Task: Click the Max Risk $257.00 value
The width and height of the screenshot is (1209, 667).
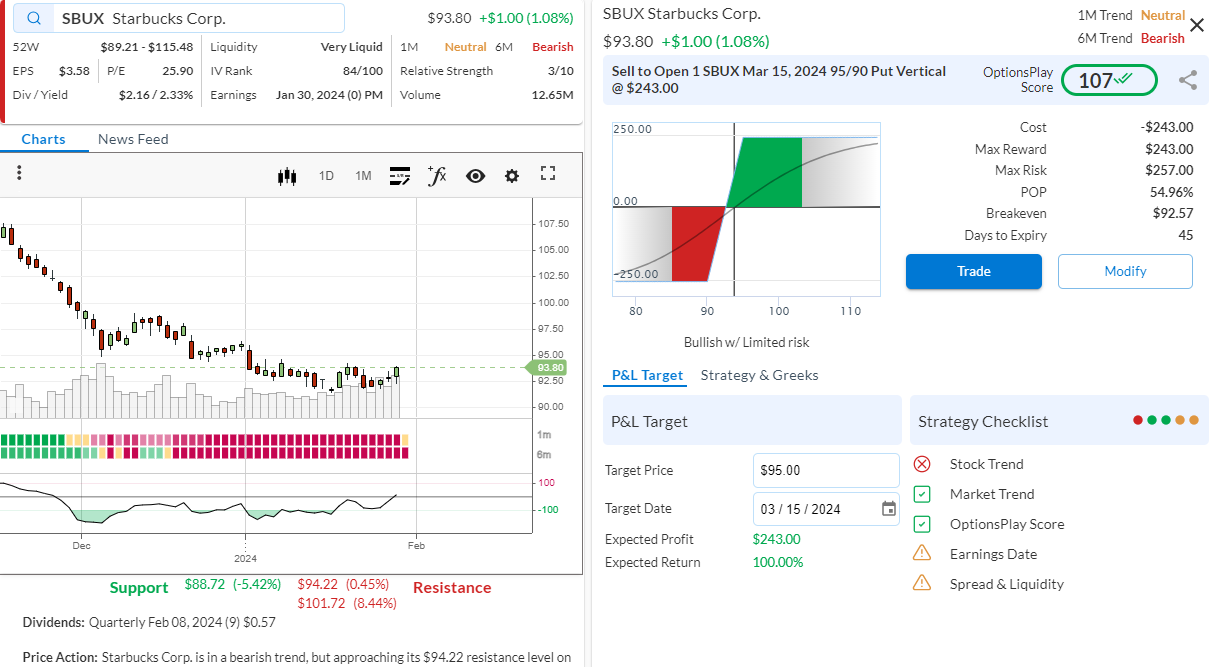Action: [x=1167, y=171]
